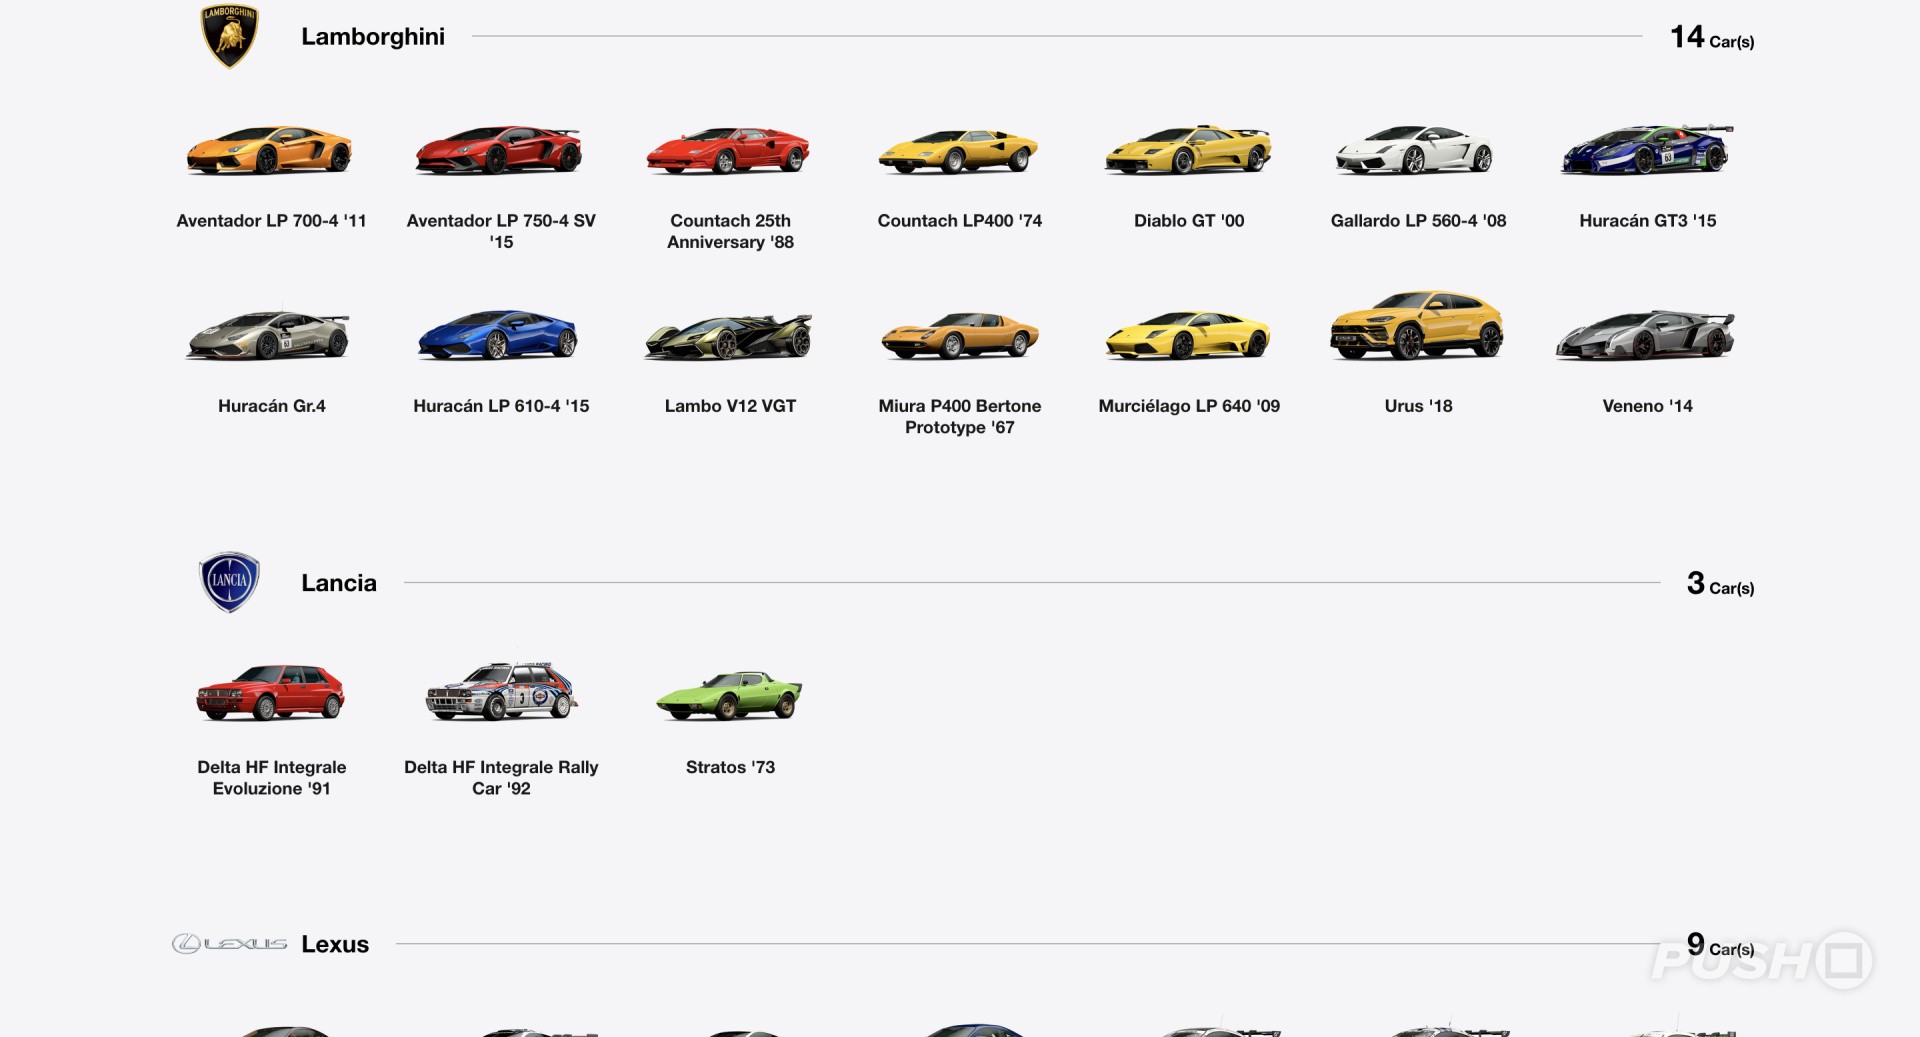Click the Lamborghini brand logo
Screen dimensions: 1920x1037
[230, 37]
